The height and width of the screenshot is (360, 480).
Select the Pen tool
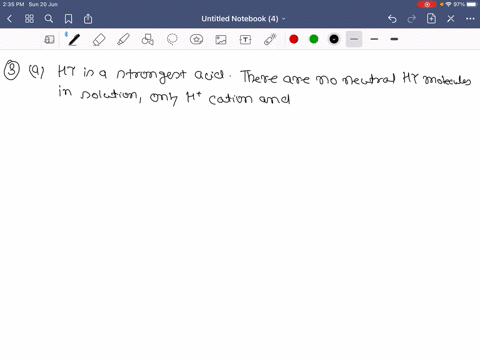click(x=74, y=39)
